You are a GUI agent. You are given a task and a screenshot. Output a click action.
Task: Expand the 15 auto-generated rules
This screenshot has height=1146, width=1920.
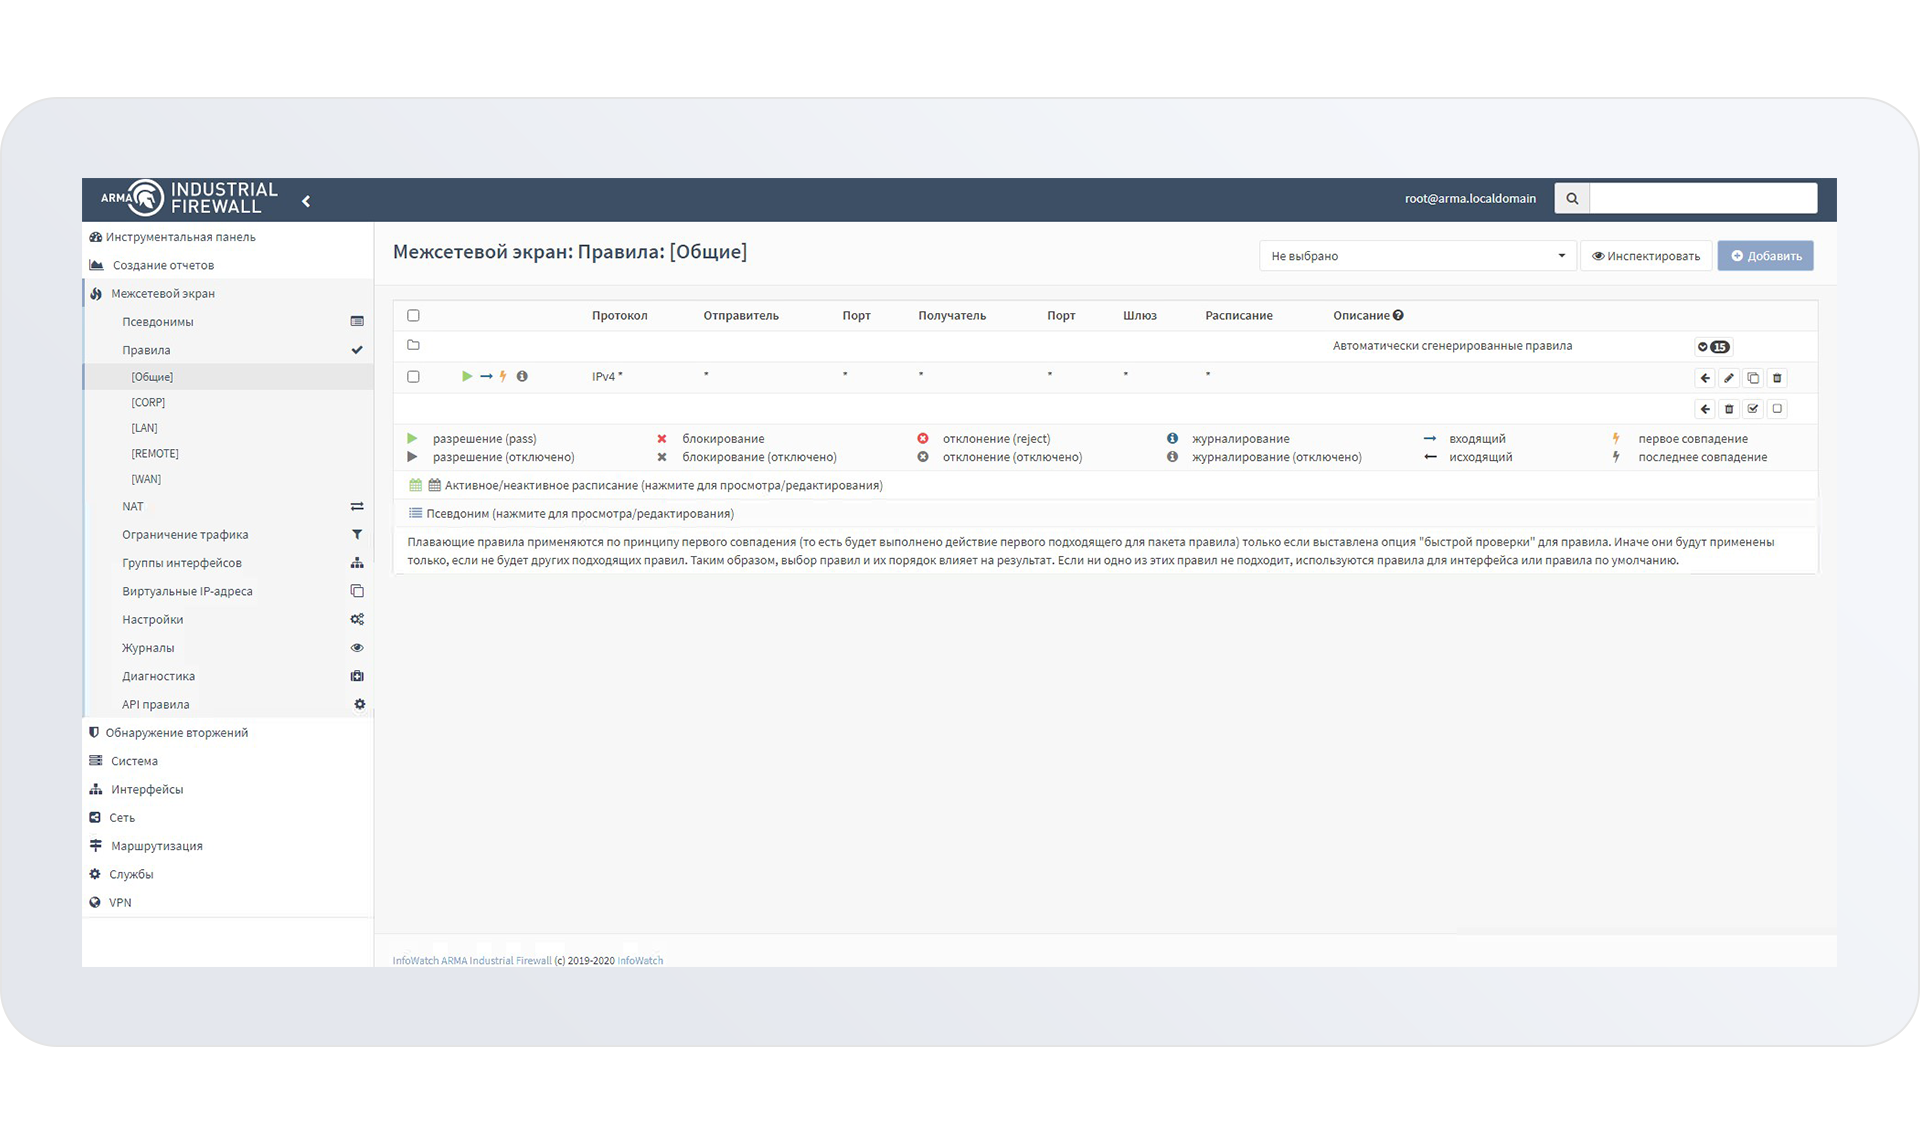click(x=1712, y=347)
